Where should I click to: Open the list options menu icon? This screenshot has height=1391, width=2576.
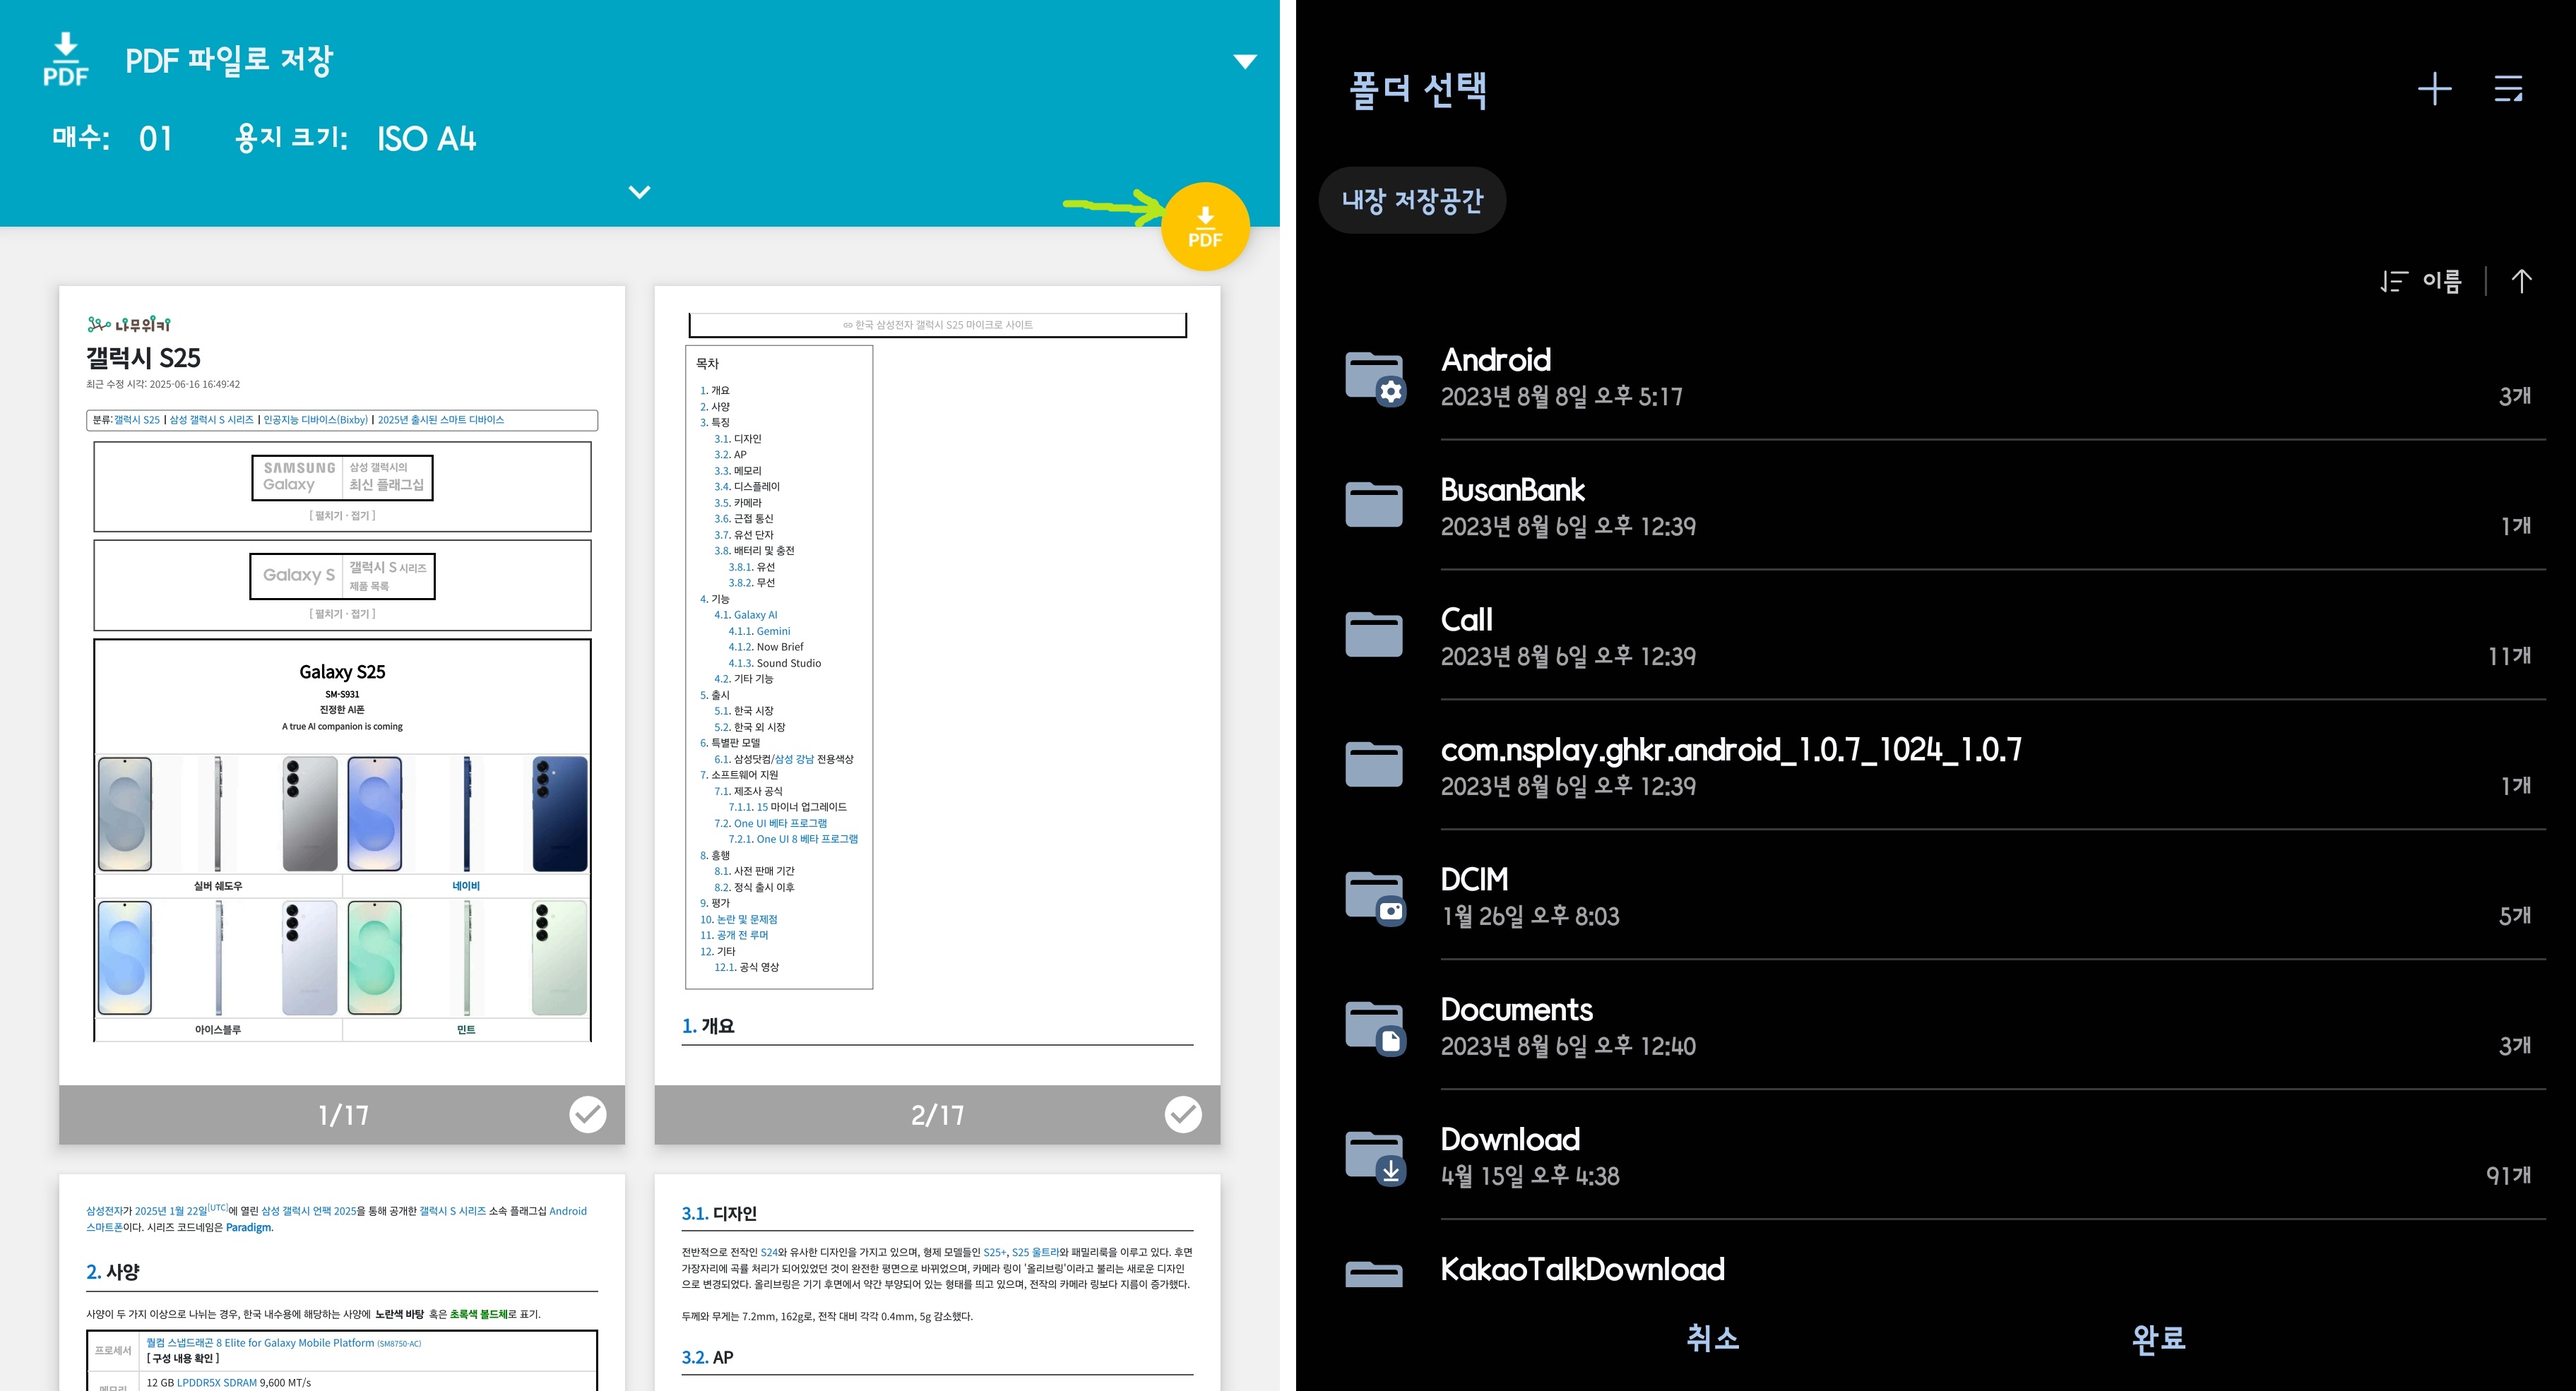pos(2508,89)
